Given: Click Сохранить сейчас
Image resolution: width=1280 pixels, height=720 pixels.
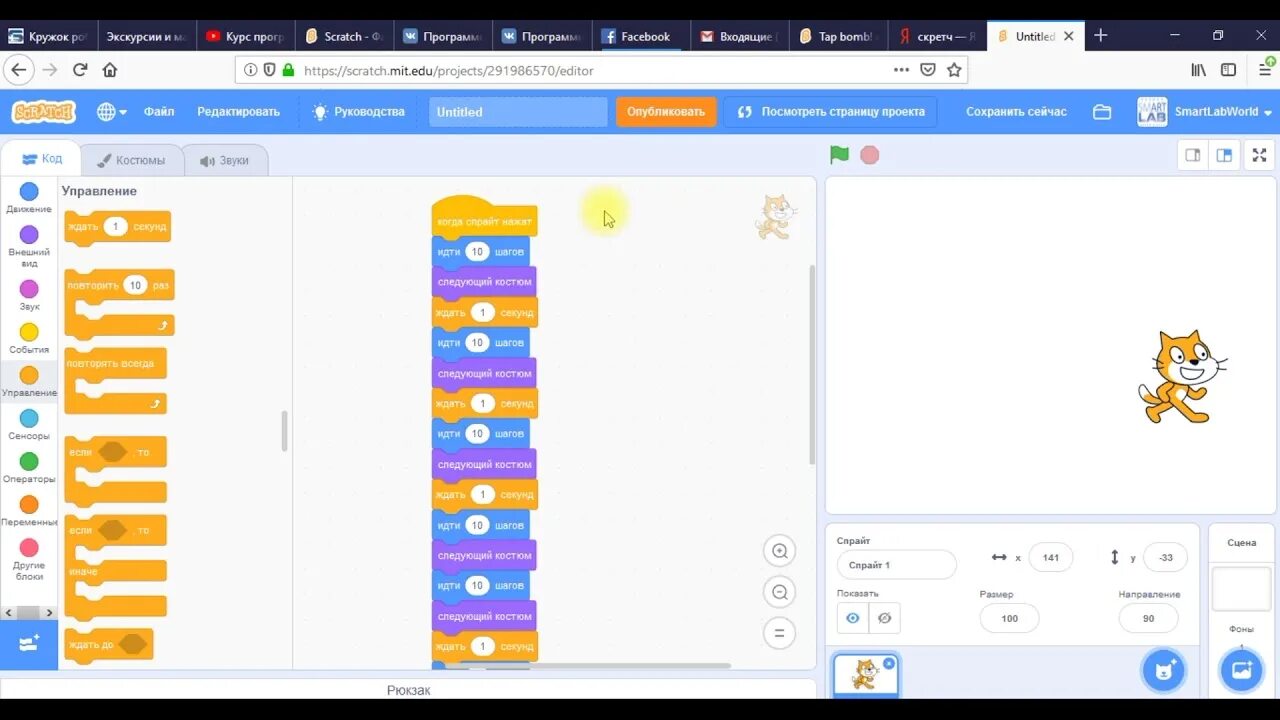Looking at the screenshot, I should coord(1016,112).
